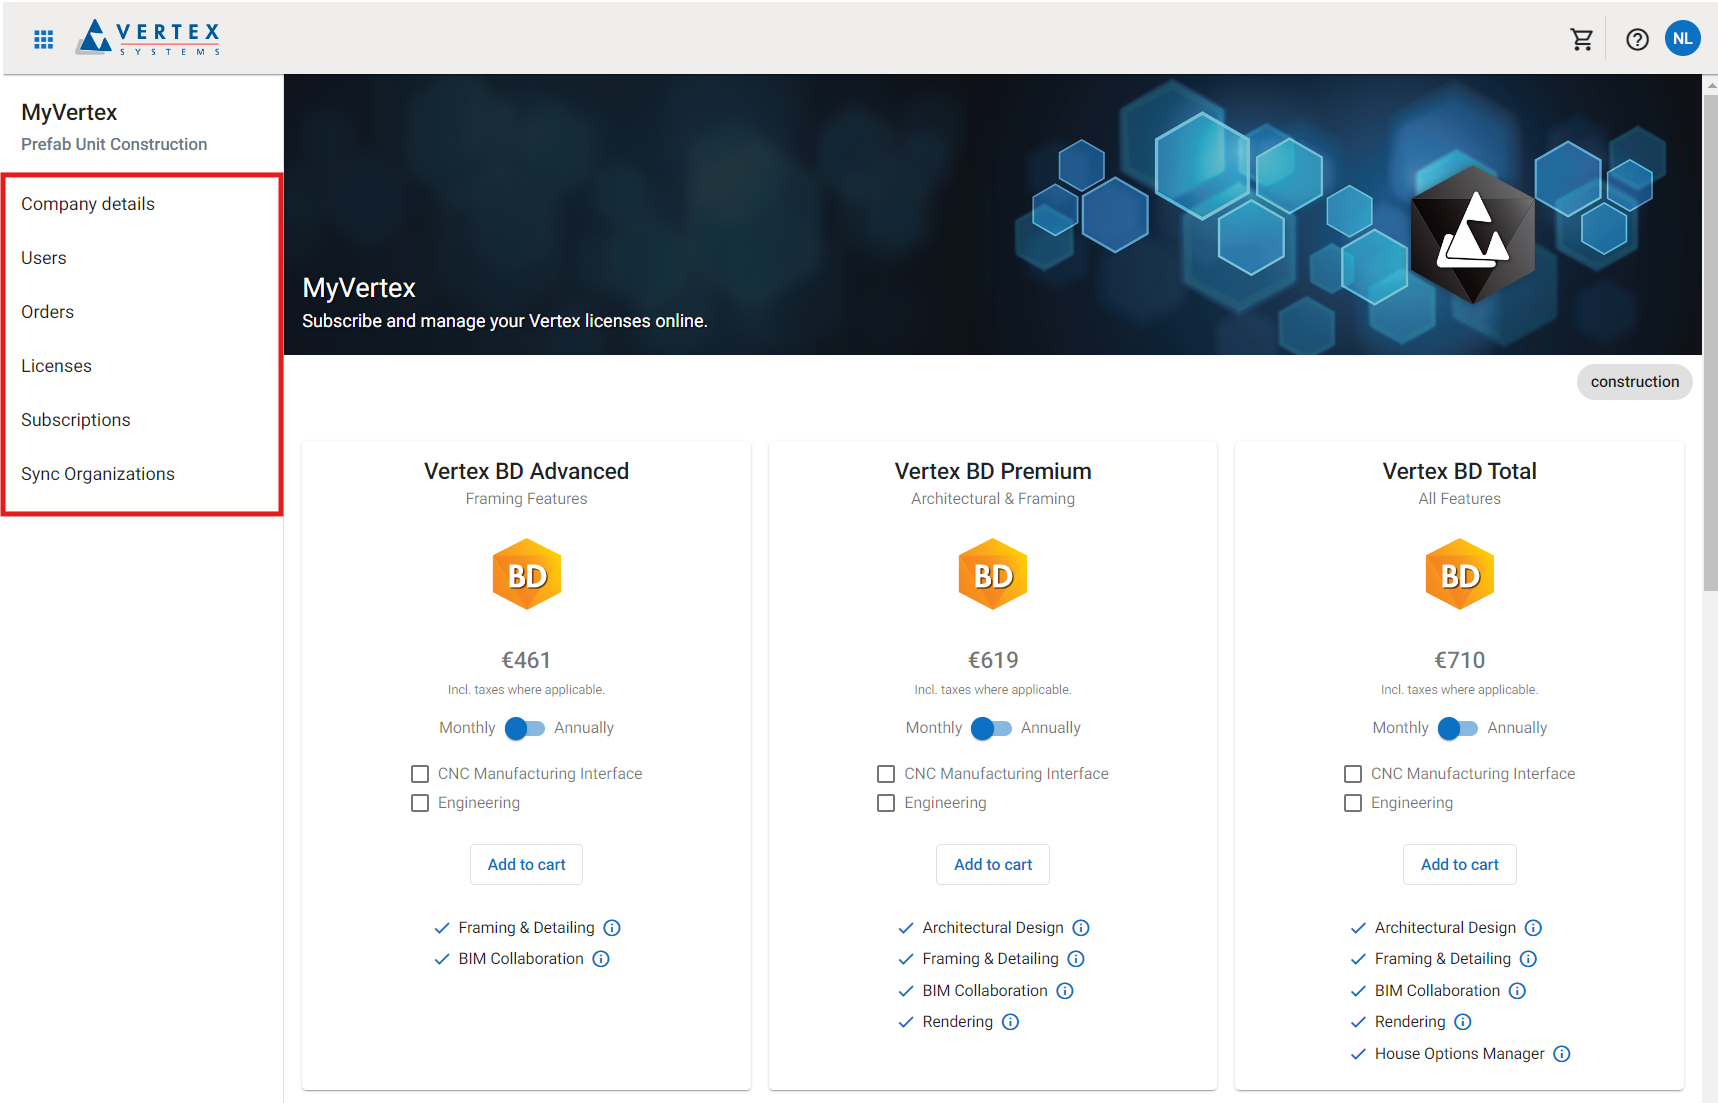
Task: Click the Vertex Systems logo
Action: tap(149, 38)
